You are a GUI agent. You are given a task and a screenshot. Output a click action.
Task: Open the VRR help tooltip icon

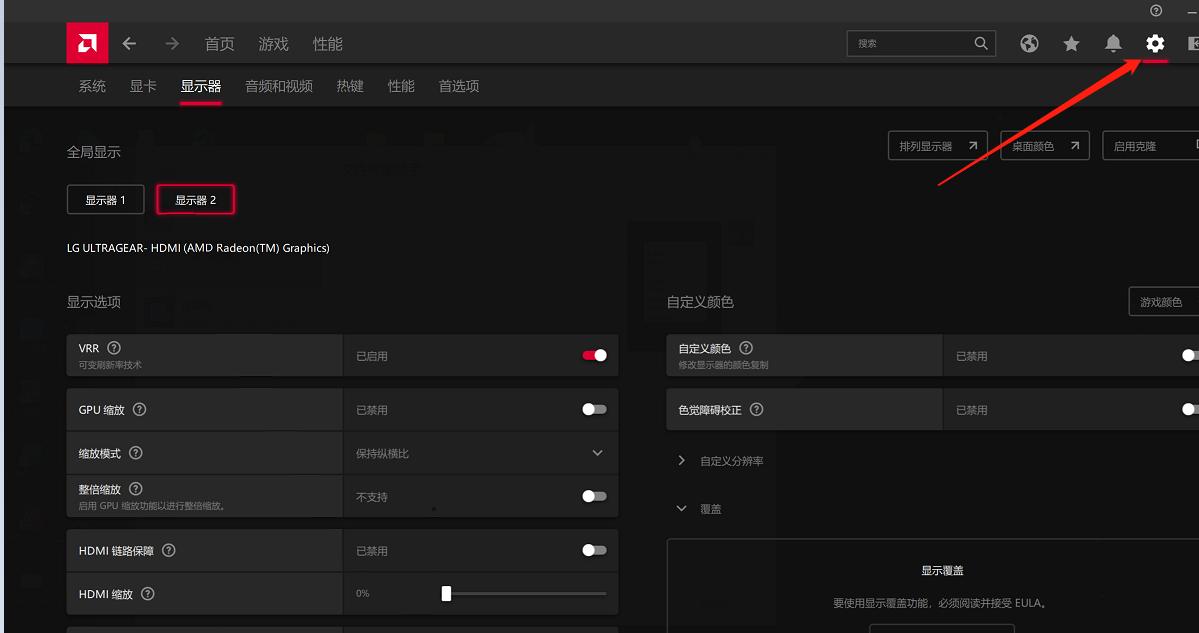pyautogui.click(x=112, y=348)
